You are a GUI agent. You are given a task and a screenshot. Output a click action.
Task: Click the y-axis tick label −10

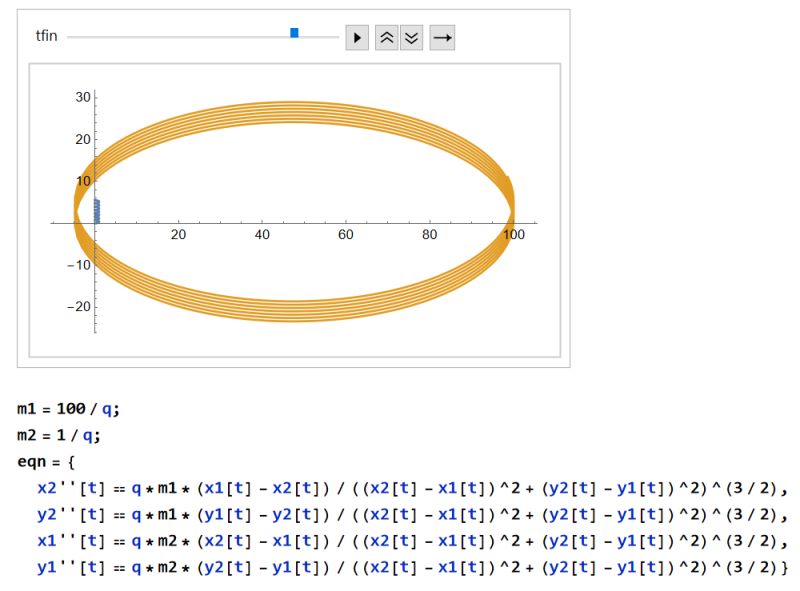79,265
